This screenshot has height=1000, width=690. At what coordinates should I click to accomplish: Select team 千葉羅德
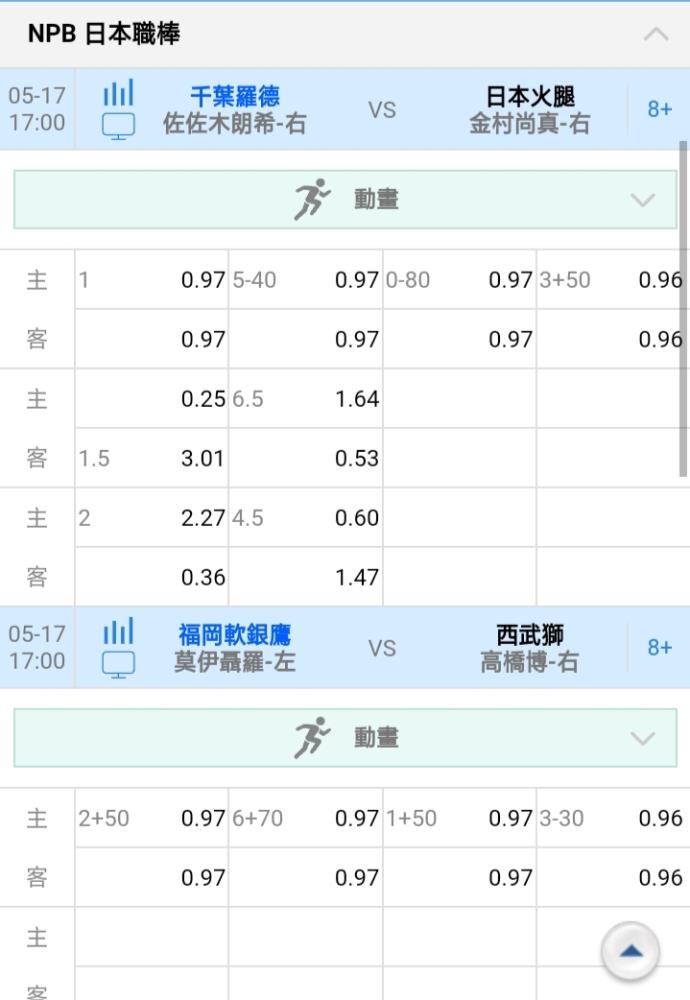(x=235, y=96)
